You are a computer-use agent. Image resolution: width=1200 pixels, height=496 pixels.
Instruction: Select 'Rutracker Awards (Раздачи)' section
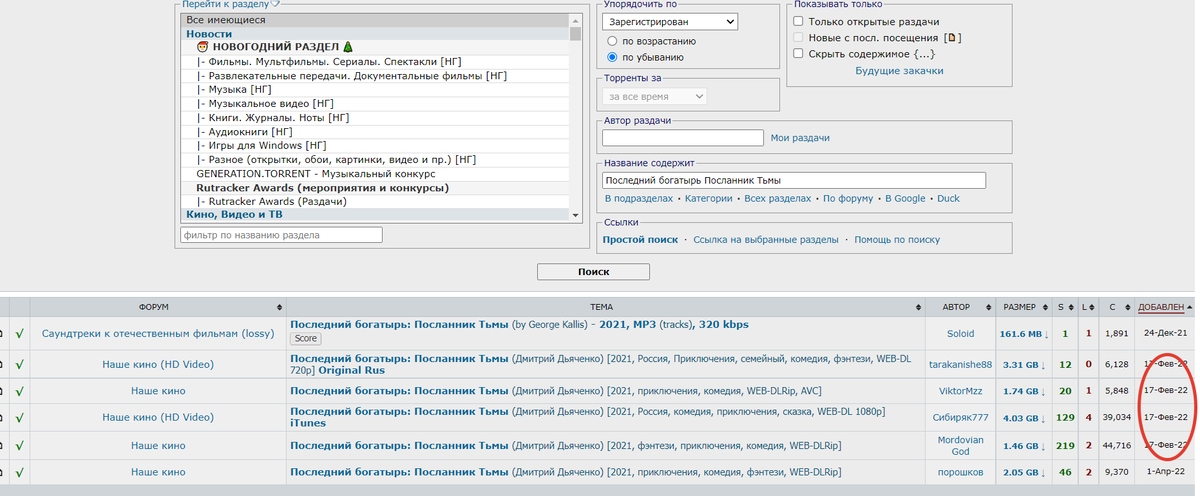pos(375,201)
